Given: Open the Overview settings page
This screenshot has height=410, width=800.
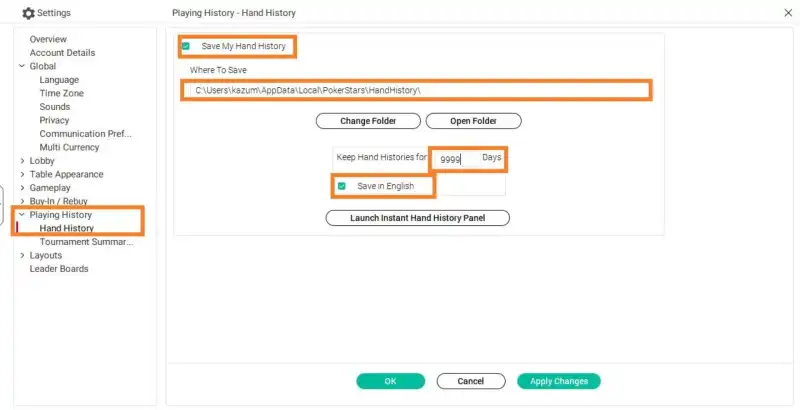Looking at the screenshot, I should [x=48, y=39].
